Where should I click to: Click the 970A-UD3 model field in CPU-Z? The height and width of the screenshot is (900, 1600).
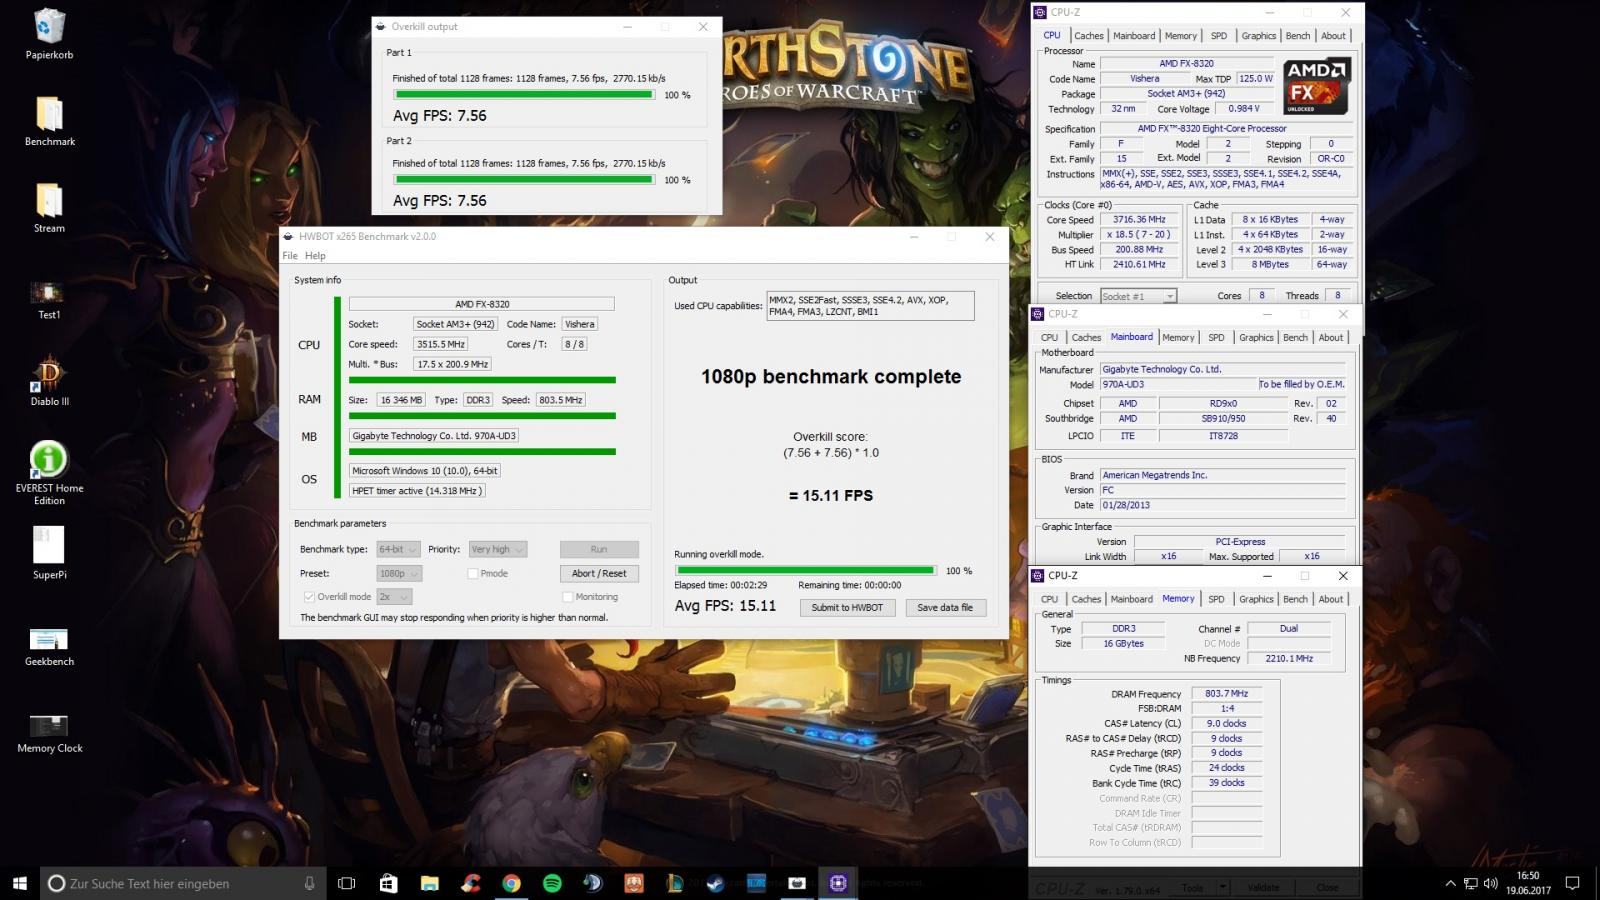coord(1177,384)
